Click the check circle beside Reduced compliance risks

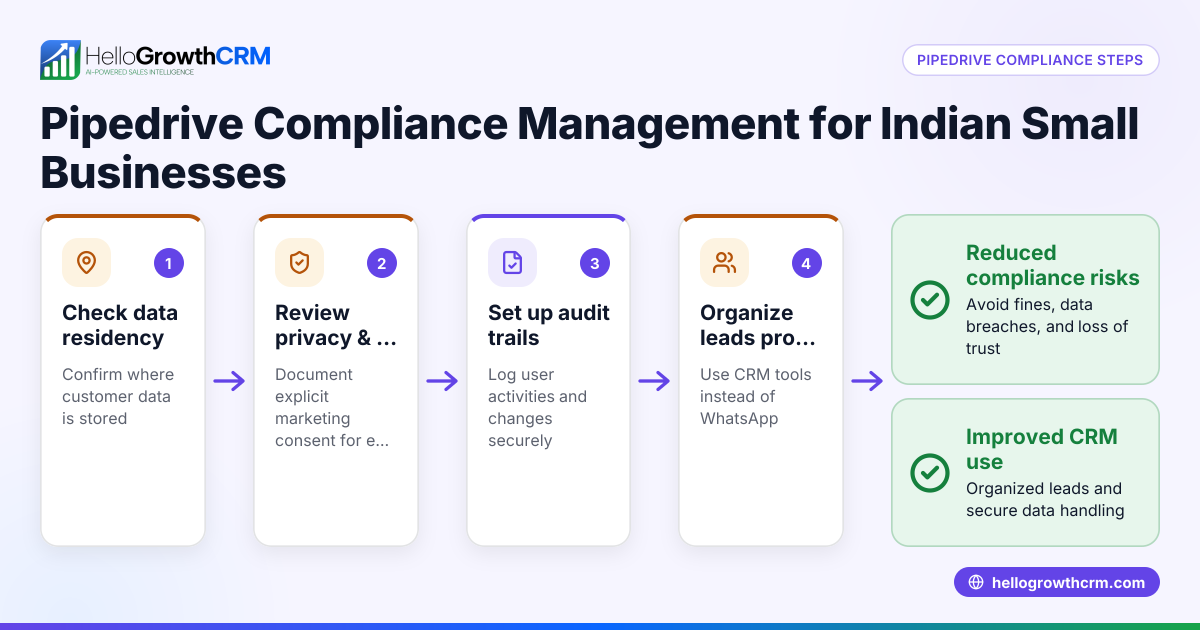[x=930, y=300]
